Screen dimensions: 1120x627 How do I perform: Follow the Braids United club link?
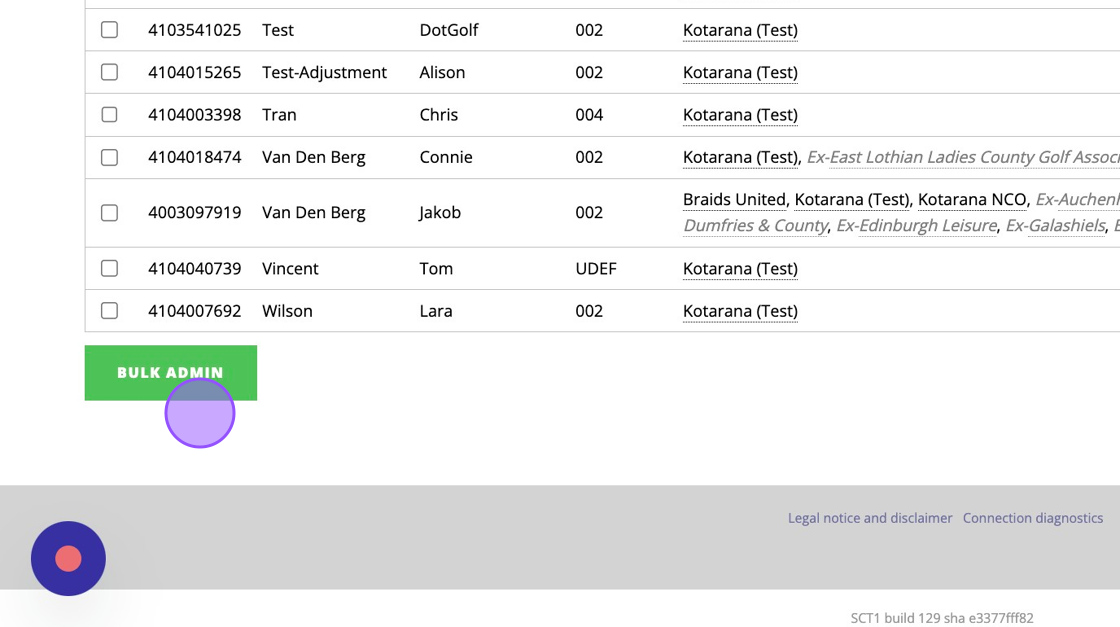pyautogui.click(x=734, y=200)
